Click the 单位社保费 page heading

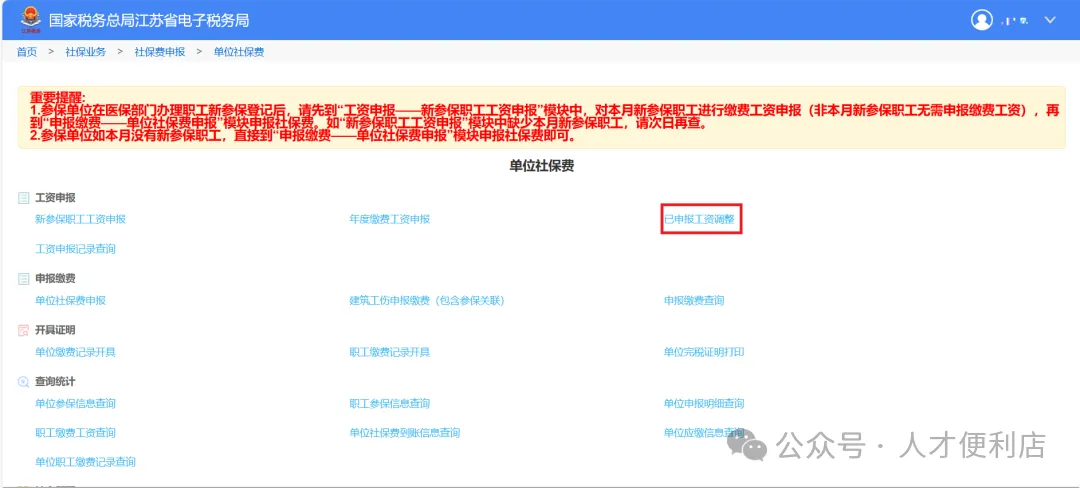[541, 167]
